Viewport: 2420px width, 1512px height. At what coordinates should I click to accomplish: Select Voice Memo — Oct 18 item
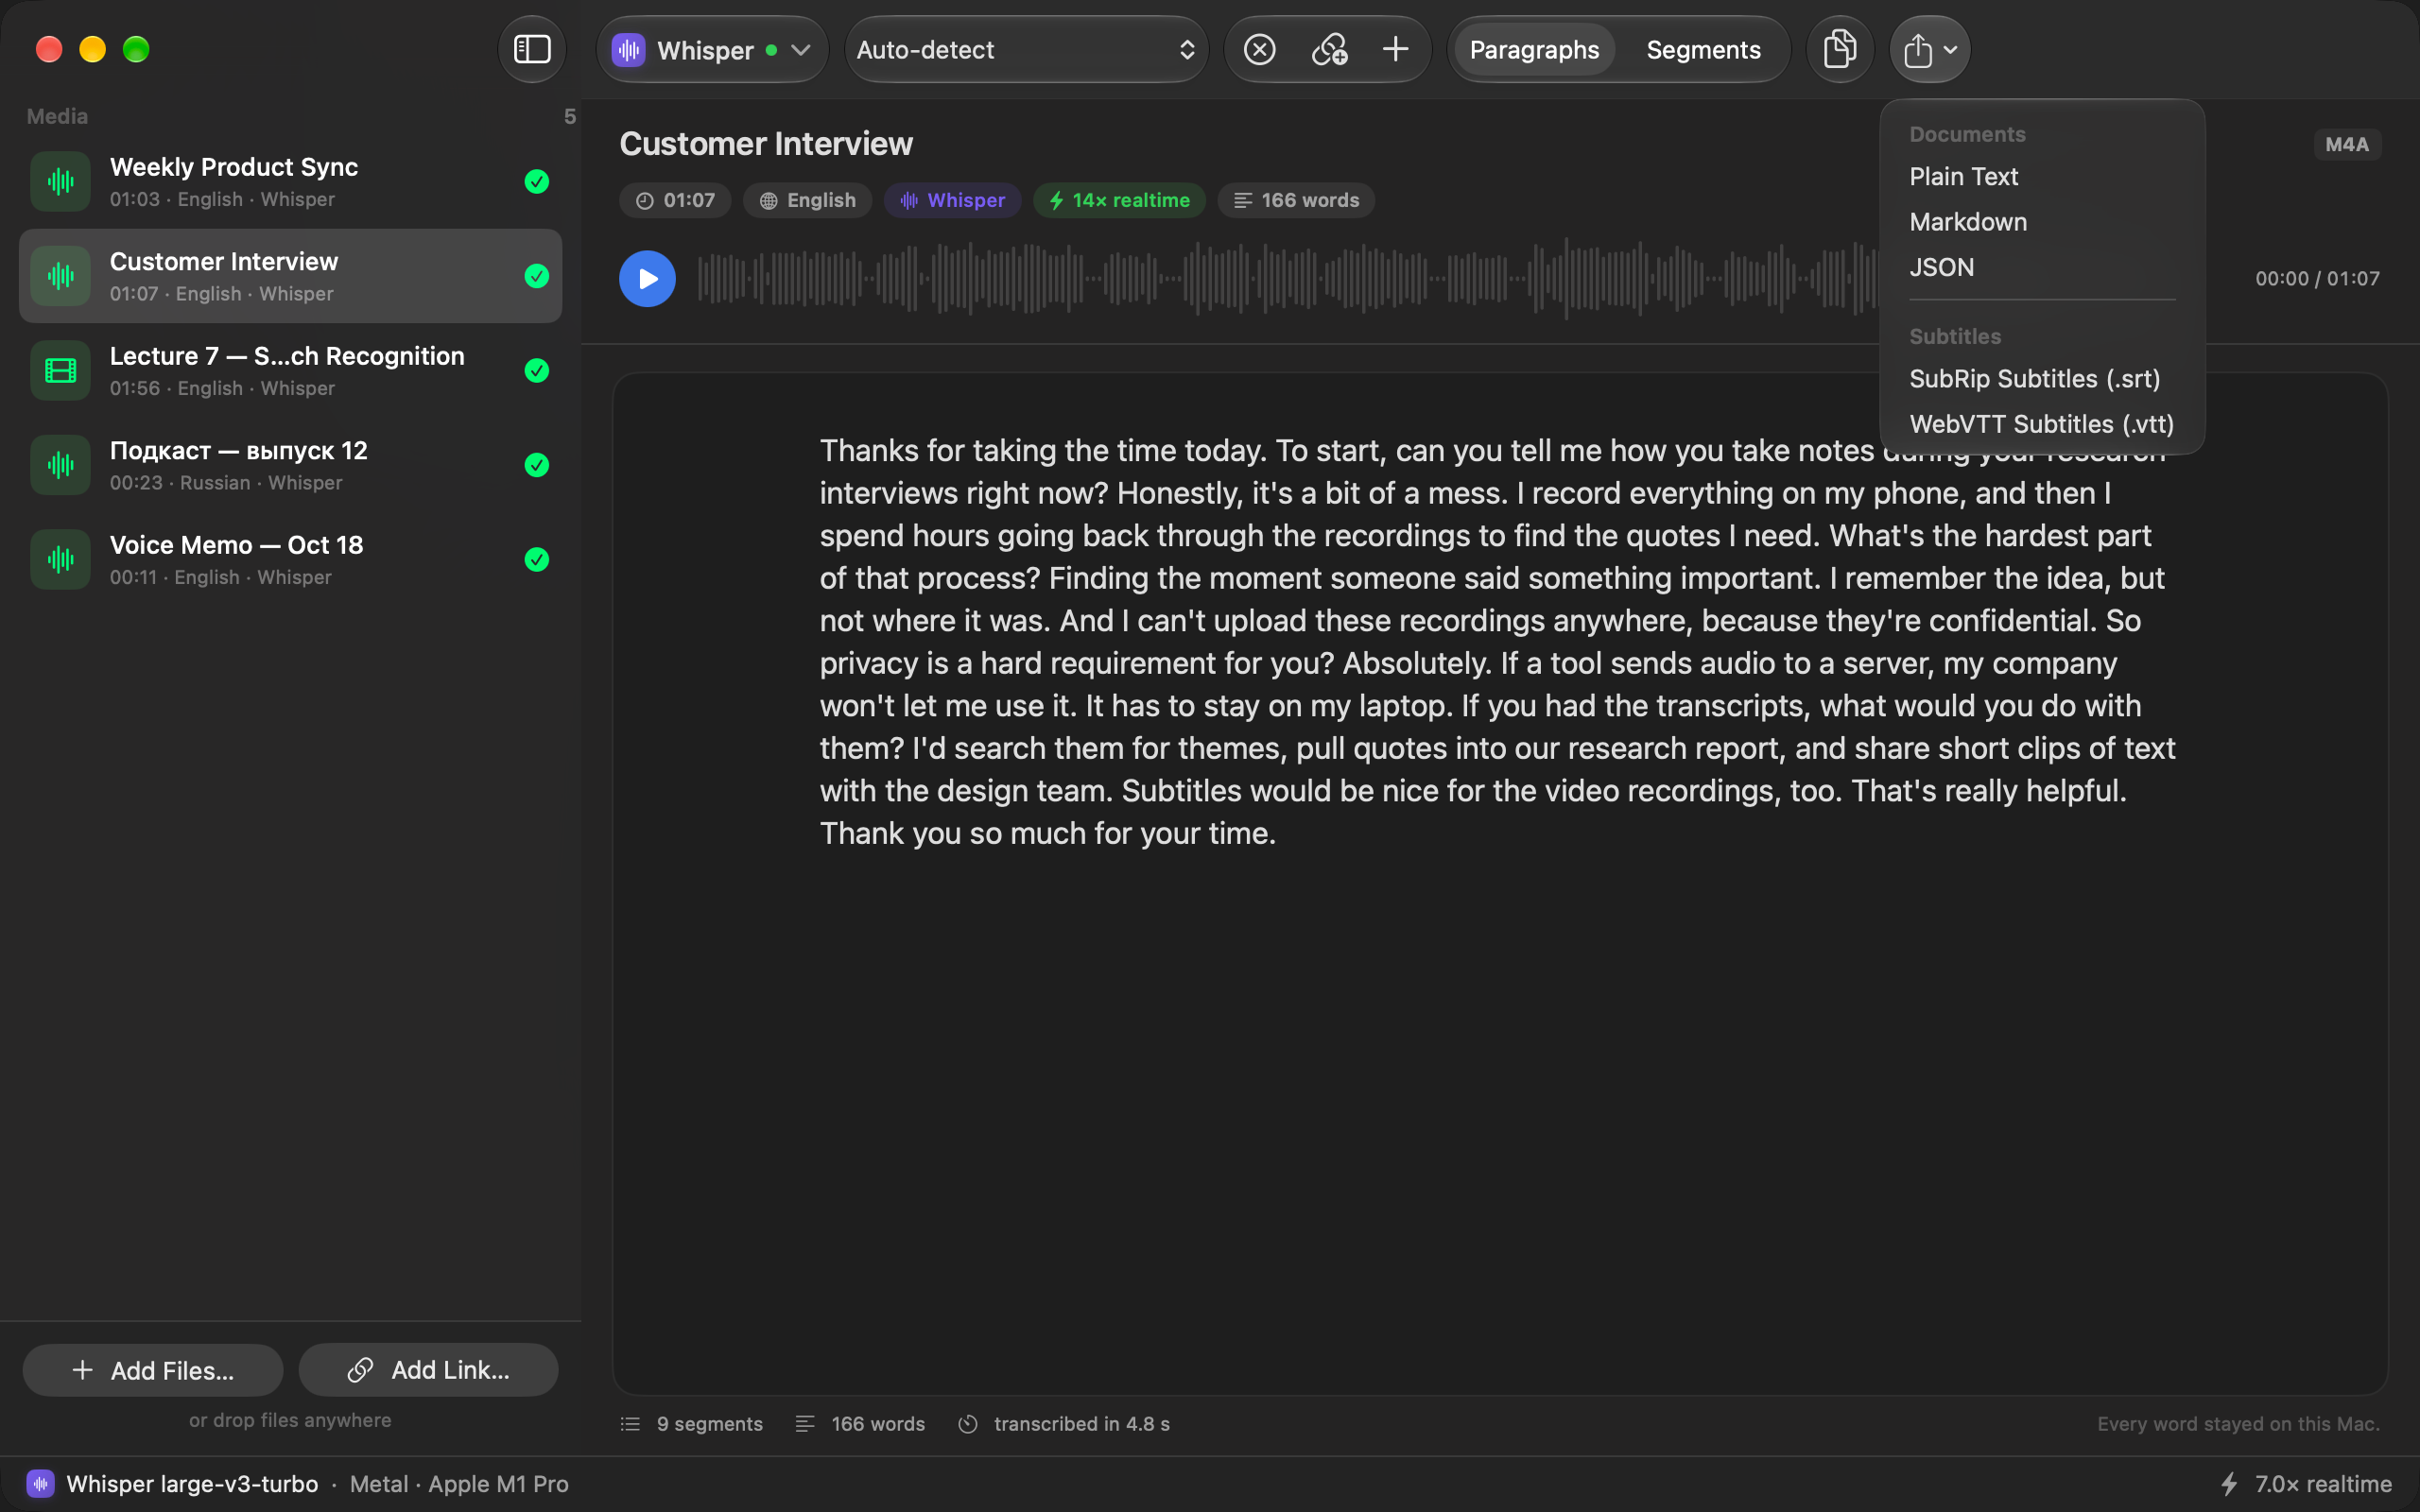pos(290,559)
